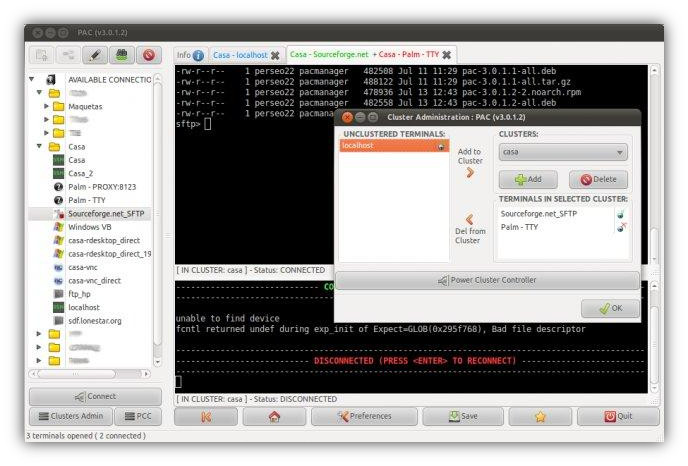Confirm Cluster Administration dialog with OK
Screen dimensions: 688x466
coord(610,308)
